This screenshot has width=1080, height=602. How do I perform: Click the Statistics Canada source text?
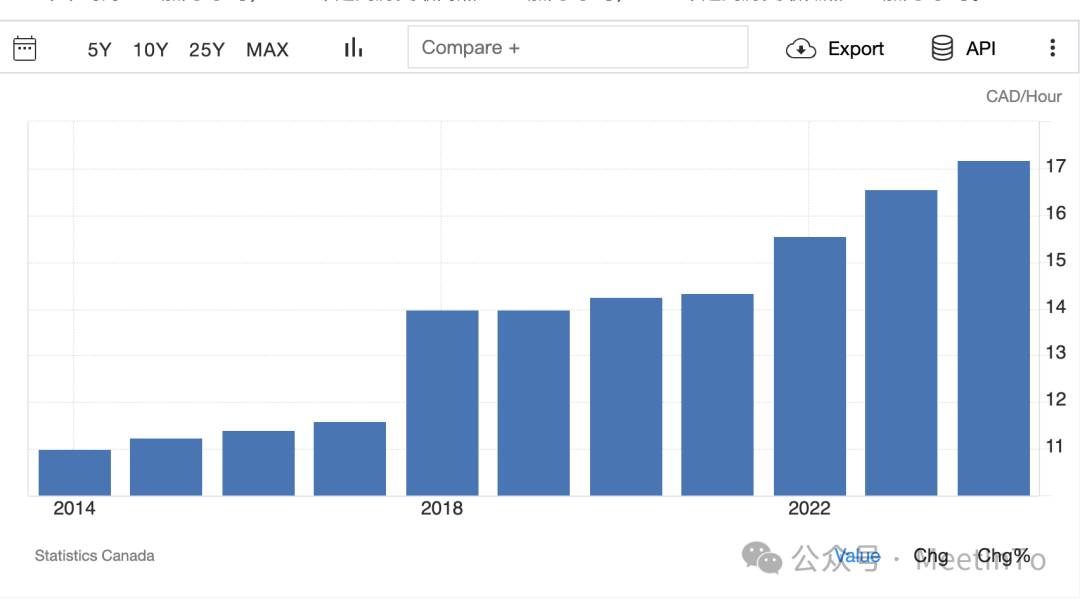(x=94, y=556)
